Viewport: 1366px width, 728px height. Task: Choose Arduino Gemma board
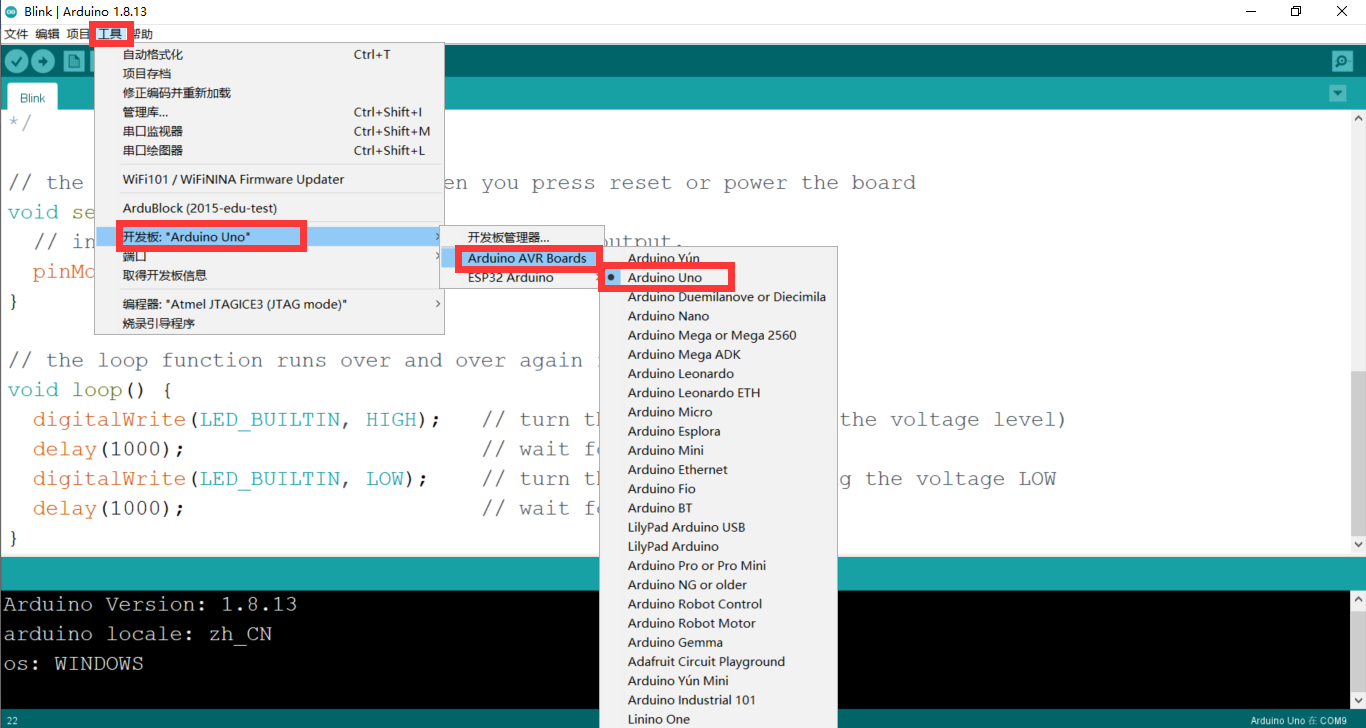coord(718,642)
